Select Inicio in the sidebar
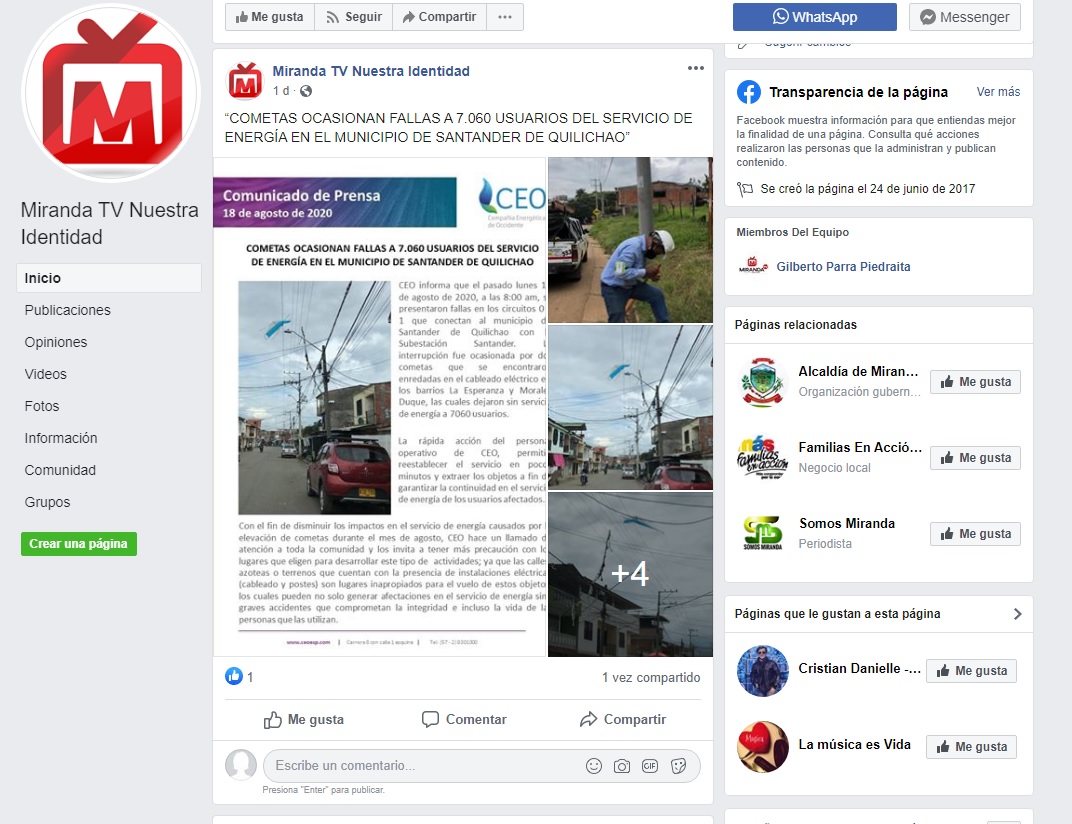The width and height of the screenshot is (1072, 824). click(x=109, y=278)
